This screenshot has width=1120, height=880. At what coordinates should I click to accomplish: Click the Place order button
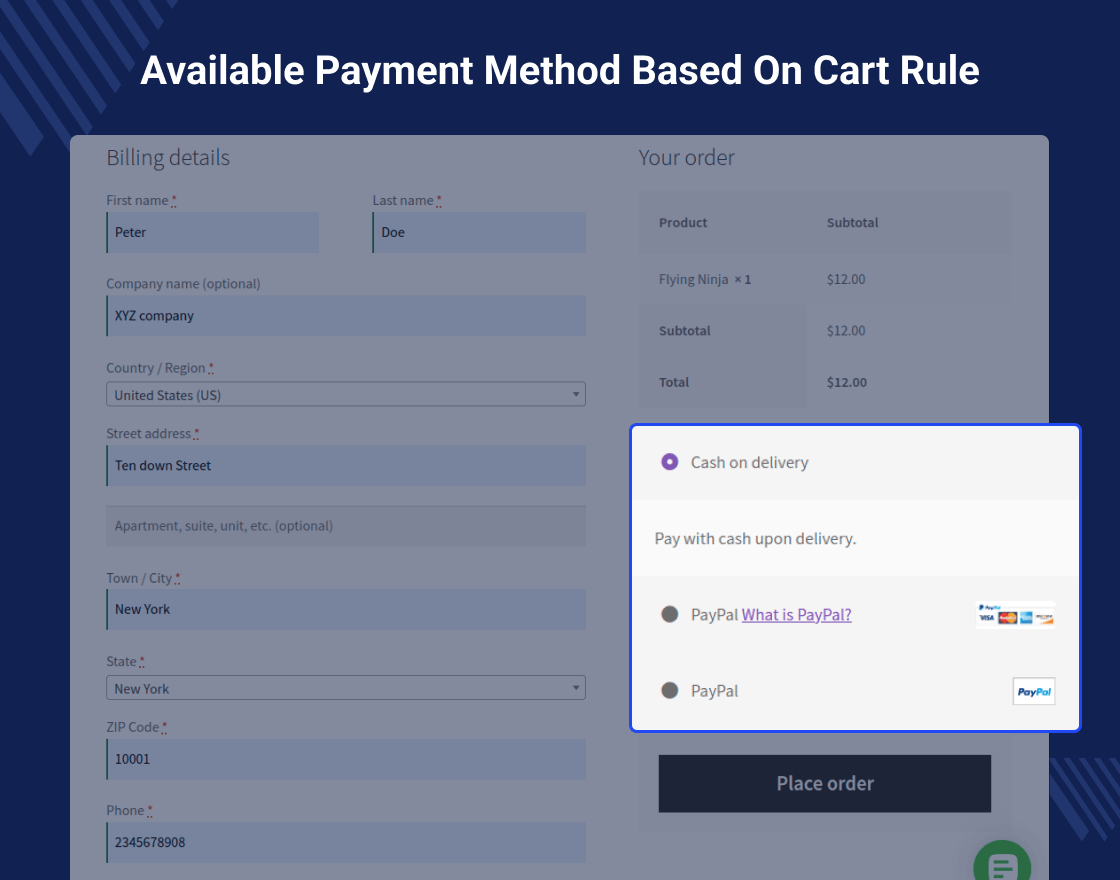pos(824,783)
